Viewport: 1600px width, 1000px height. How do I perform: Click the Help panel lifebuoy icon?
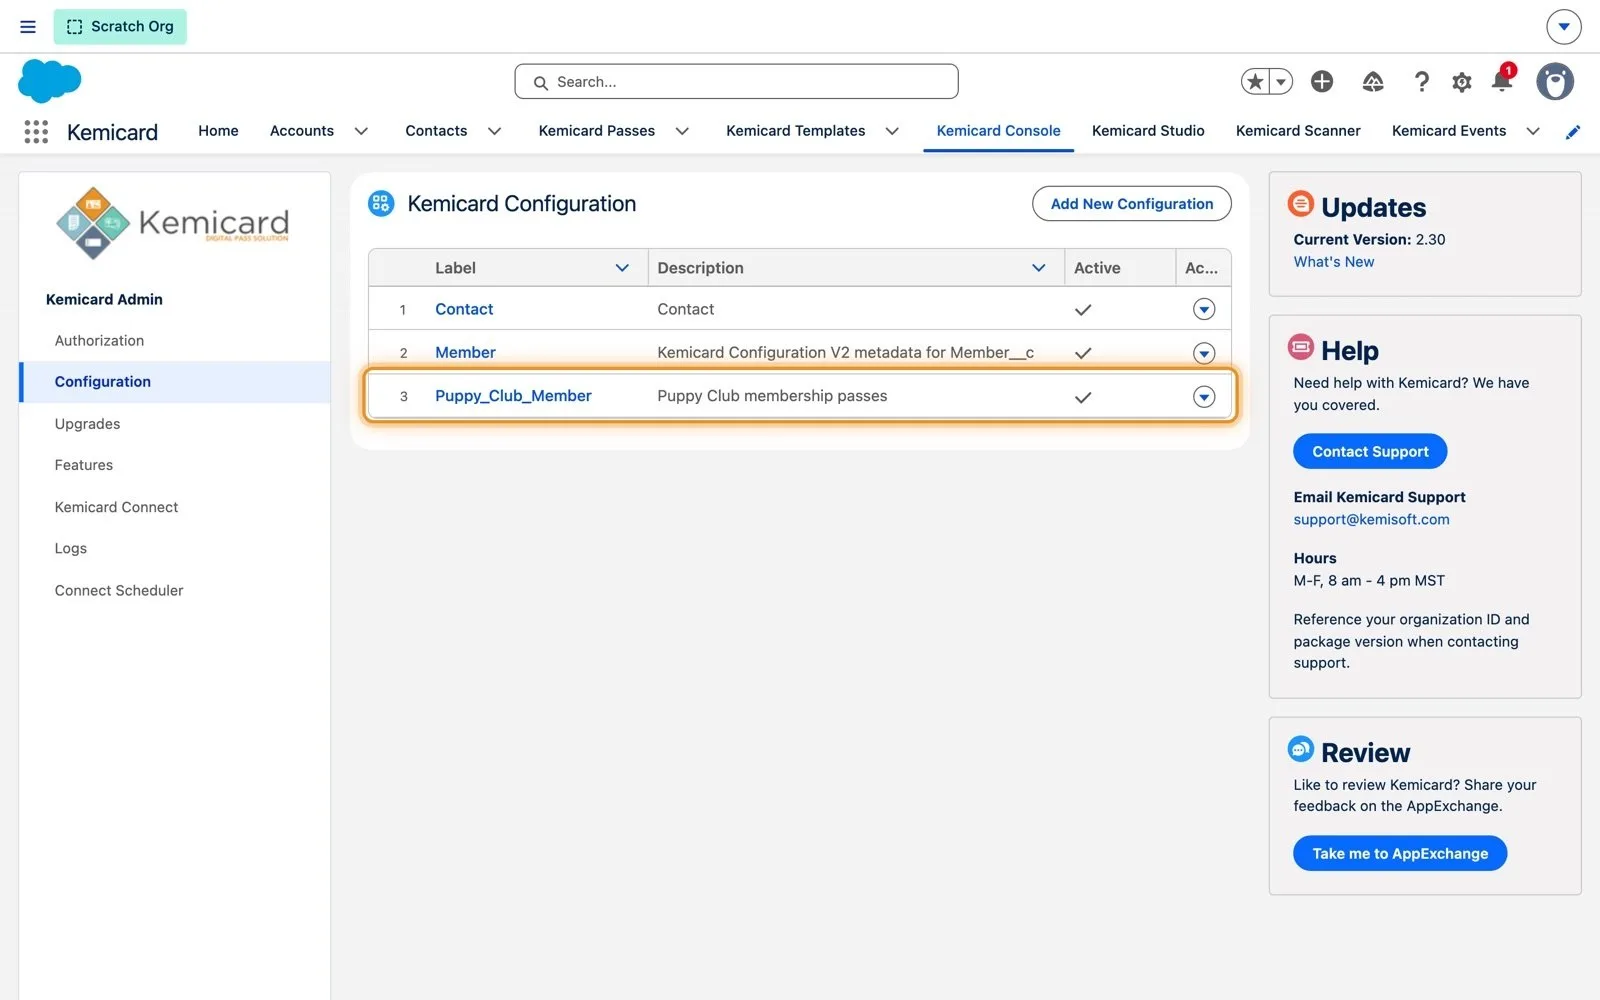pyautogui.click(x=1301, y=347)
